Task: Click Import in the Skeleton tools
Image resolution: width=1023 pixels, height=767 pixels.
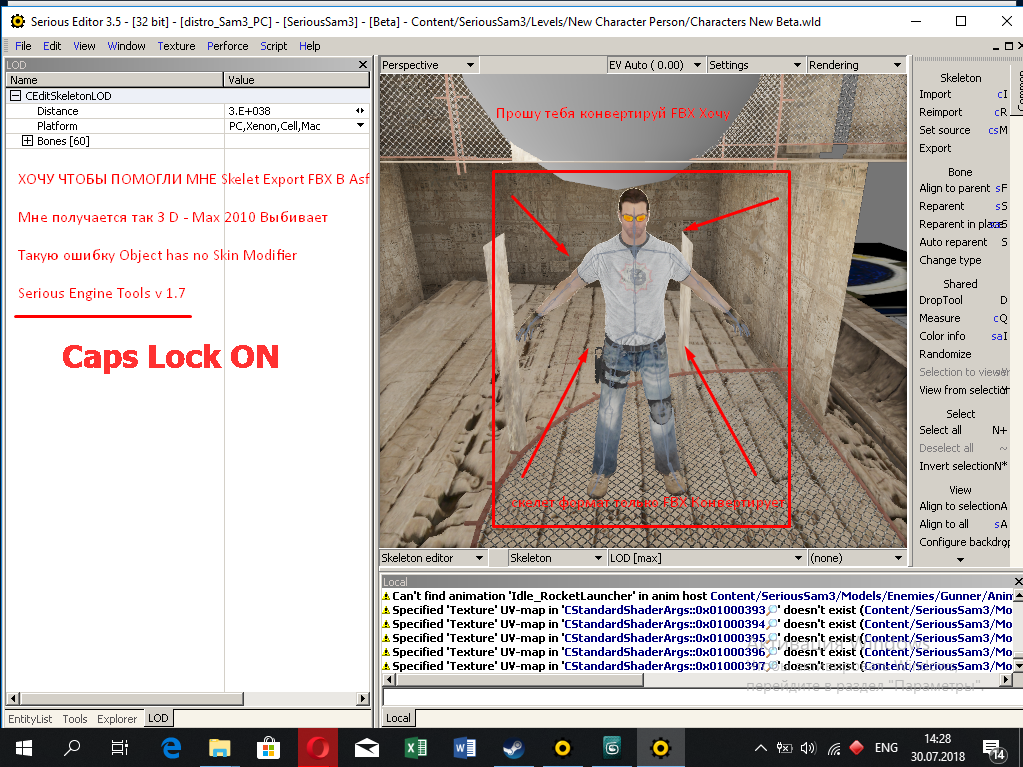Action: [x=935, y=95]
